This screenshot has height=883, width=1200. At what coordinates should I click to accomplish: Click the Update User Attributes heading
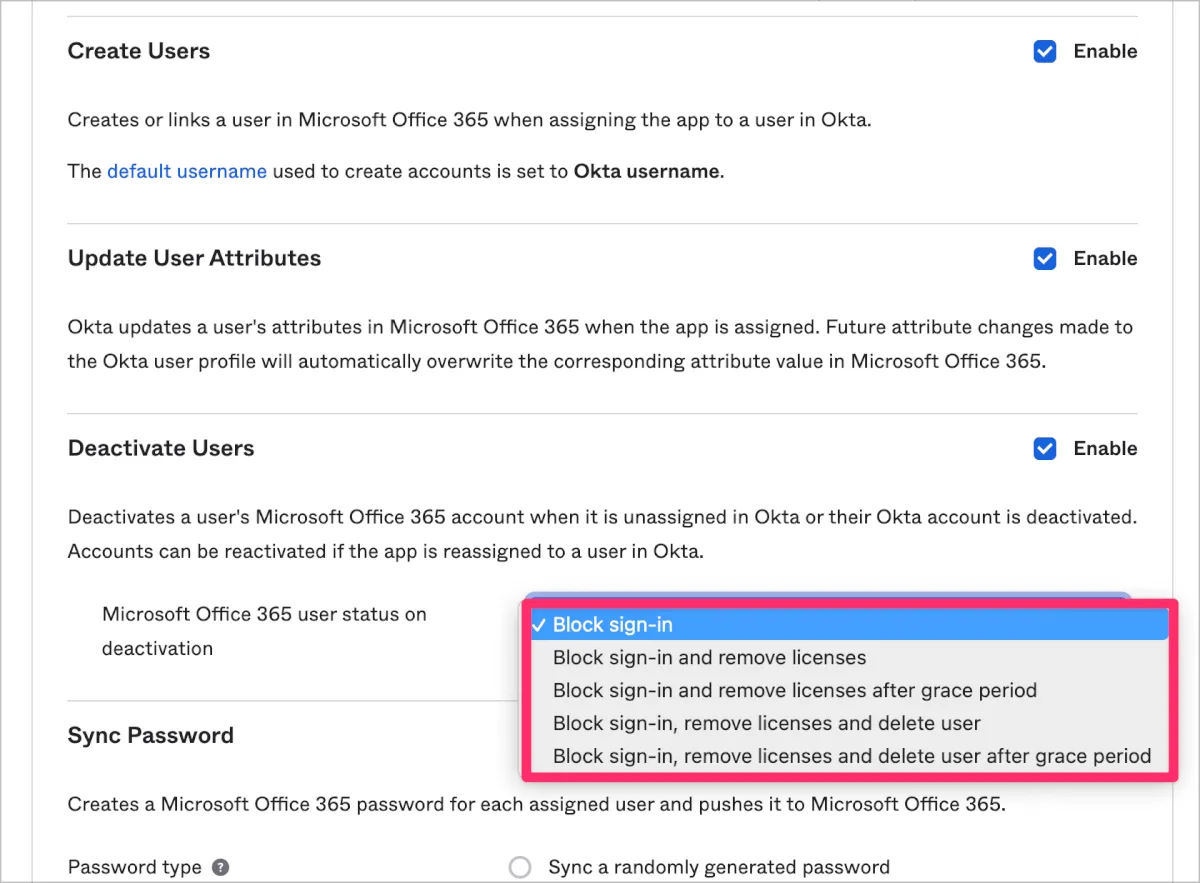tap(194, 259)
